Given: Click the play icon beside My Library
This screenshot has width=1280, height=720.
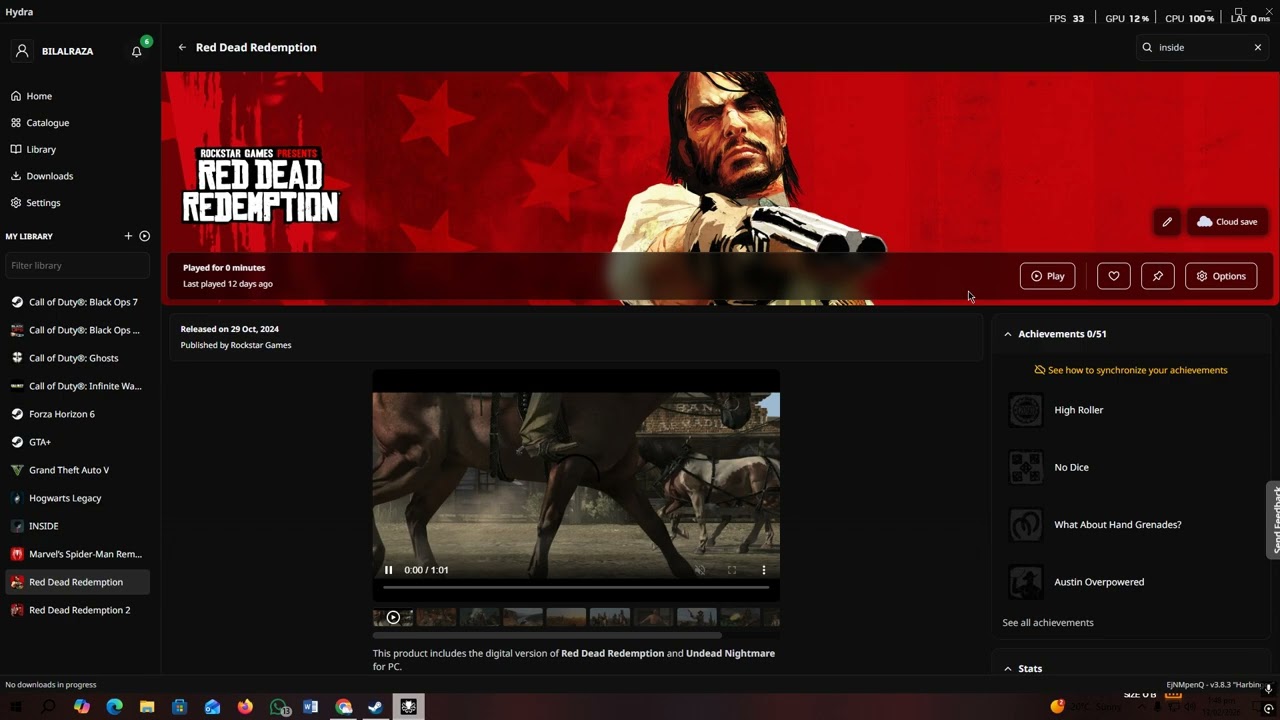Looking at the screenshot, I should pyautogui.click(x=145, y=236).
